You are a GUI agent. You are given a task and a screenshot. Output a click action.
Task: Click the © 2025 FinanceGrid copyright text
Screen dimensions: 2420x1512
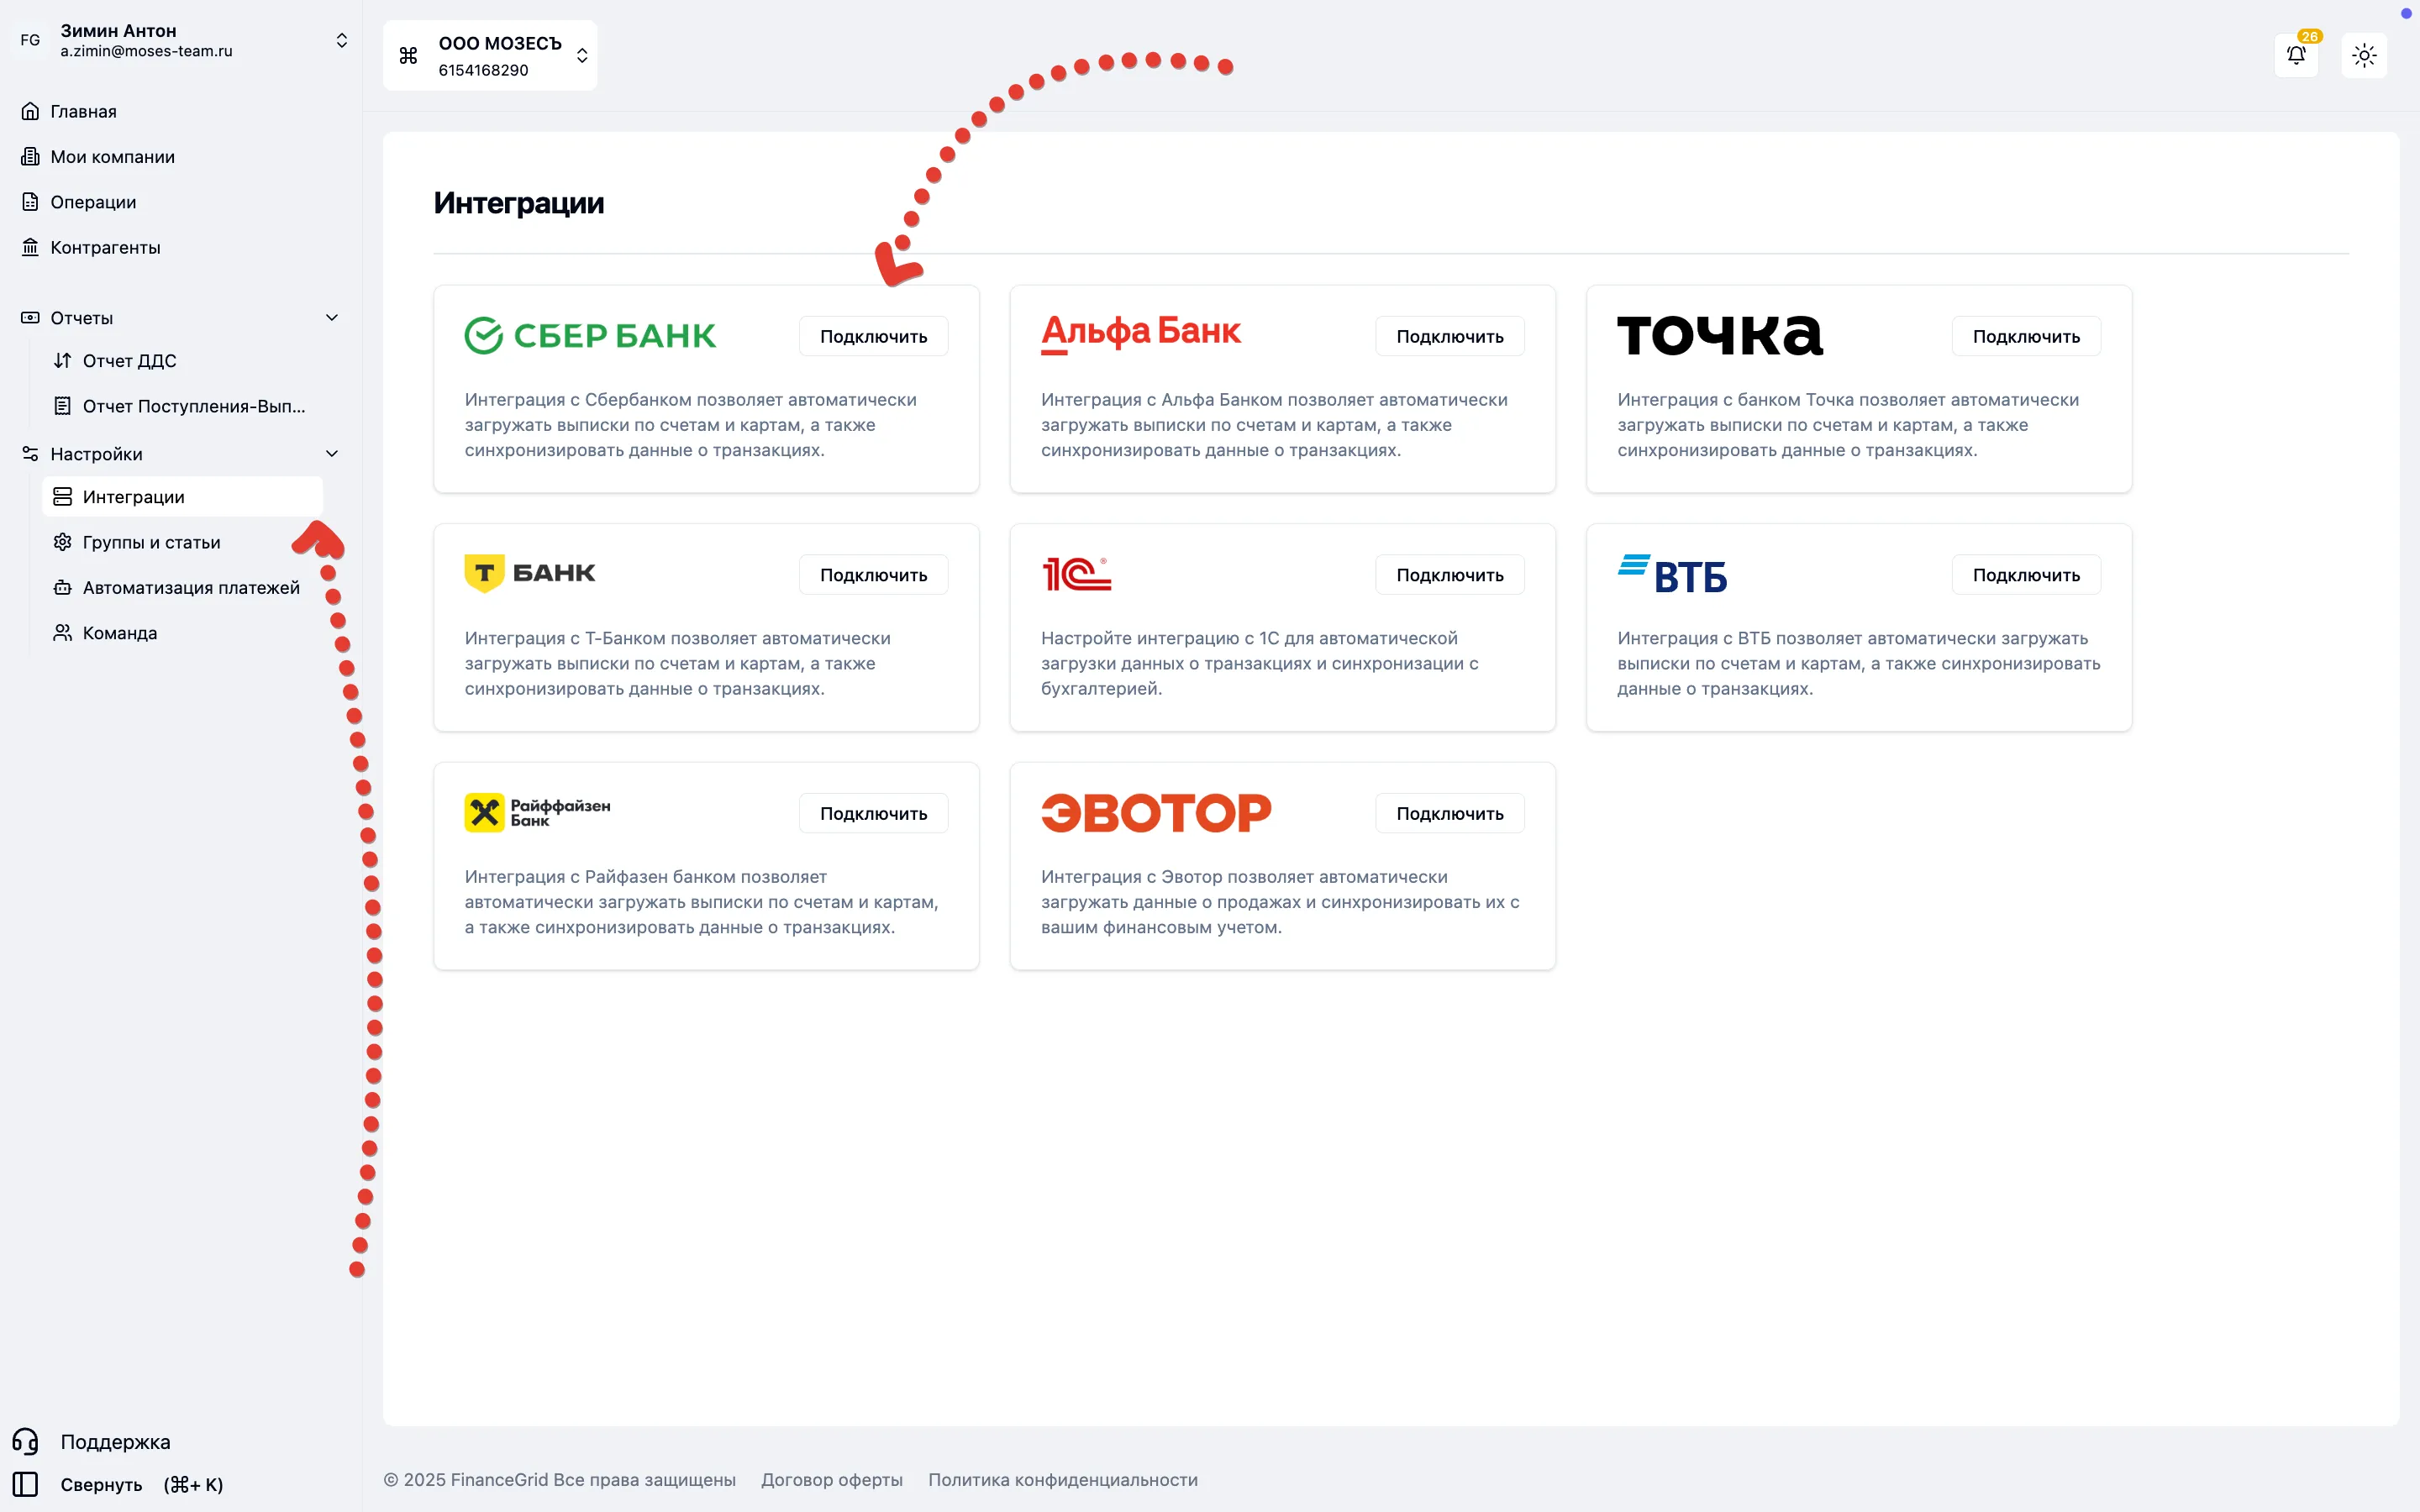560,1479
